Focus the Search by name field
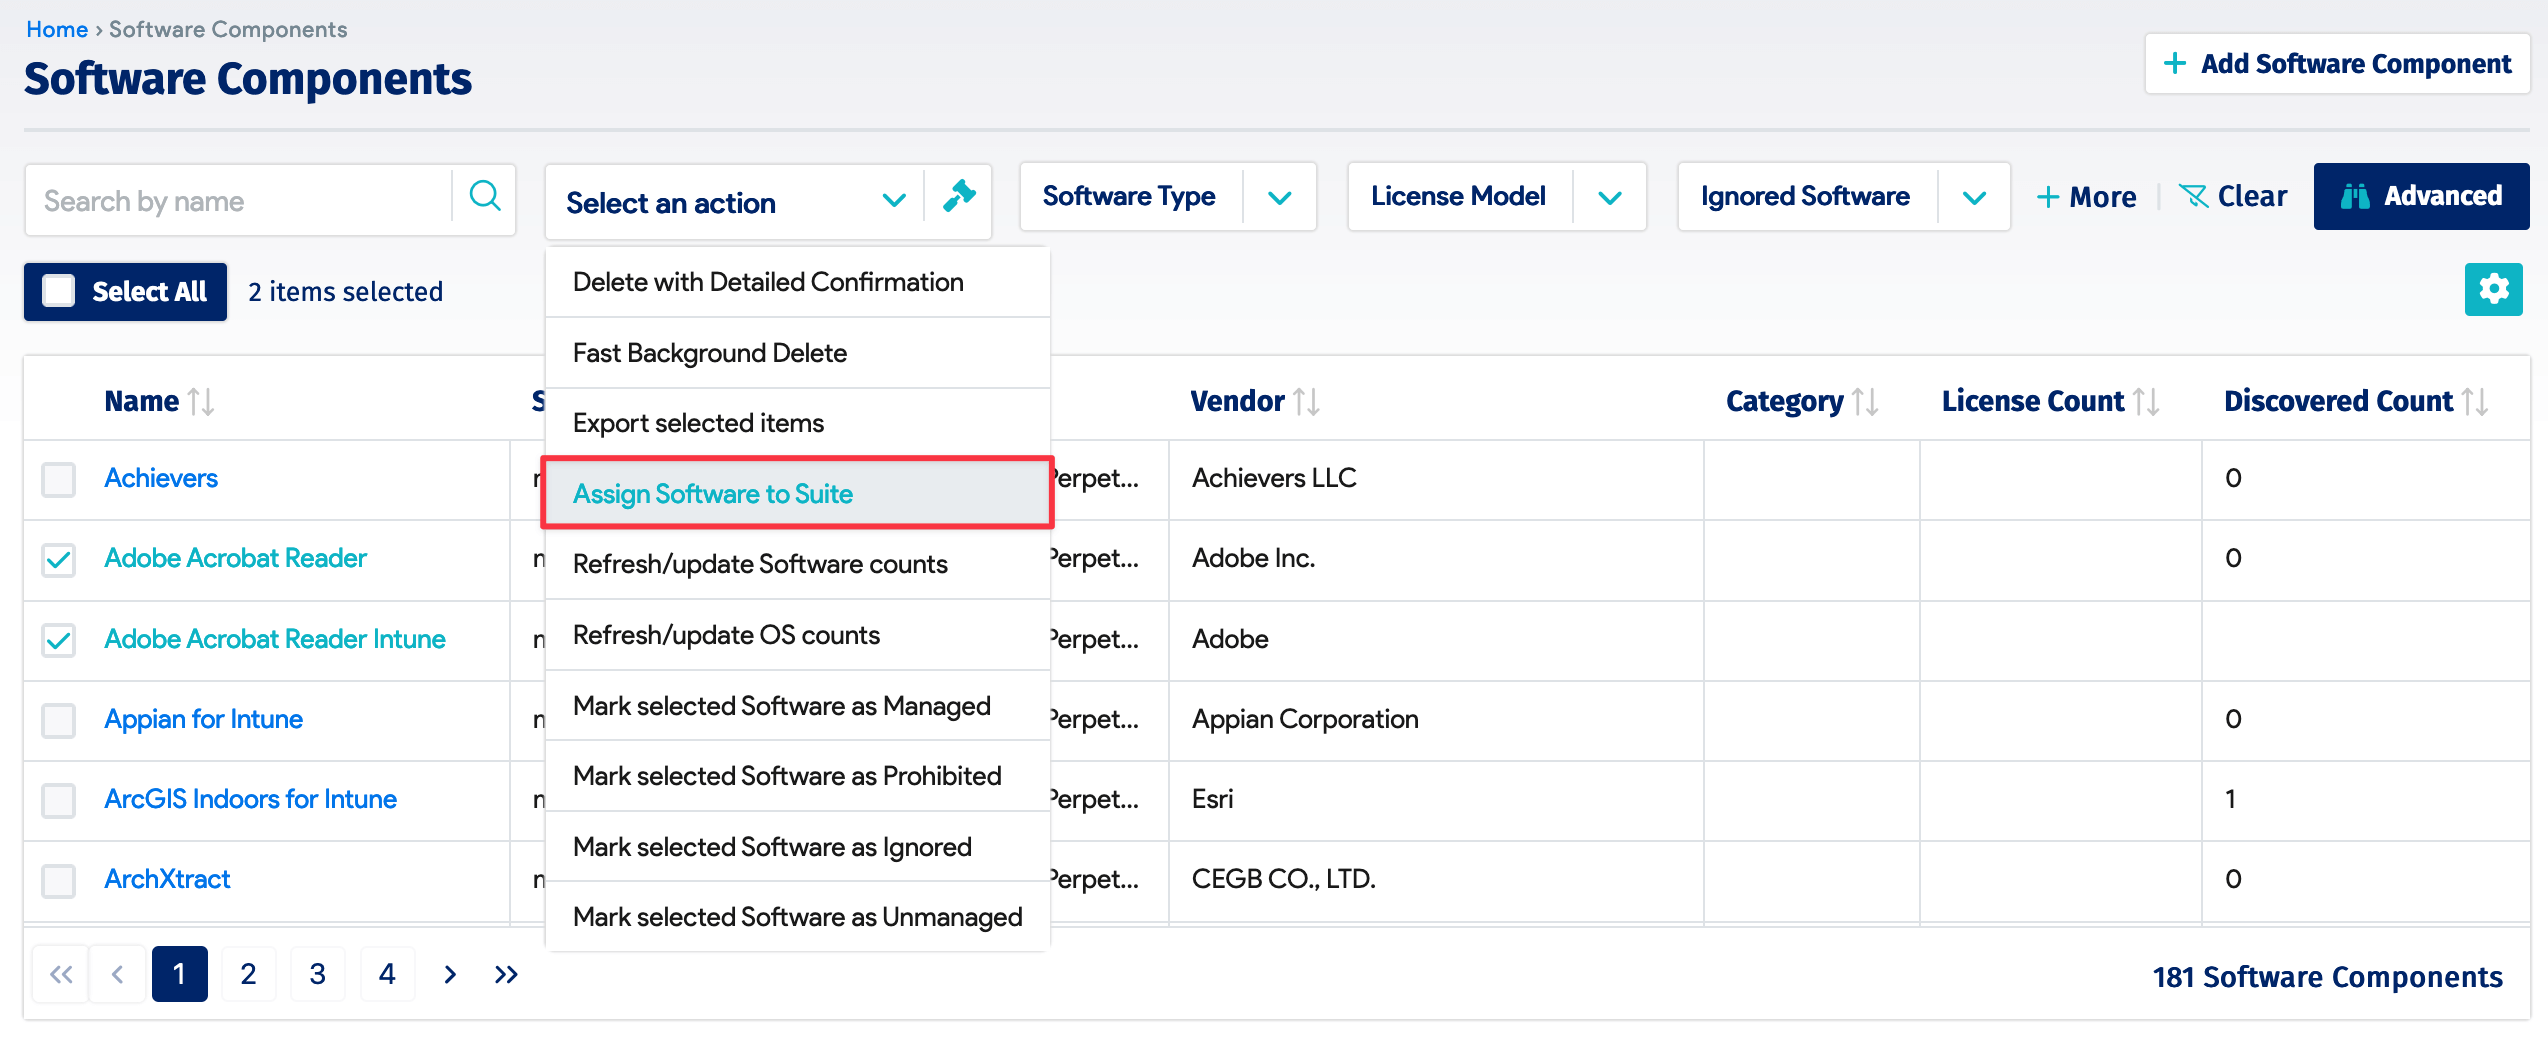Image resolution: width=2548 pixels, height=1038 pixels. click(238, 201)
